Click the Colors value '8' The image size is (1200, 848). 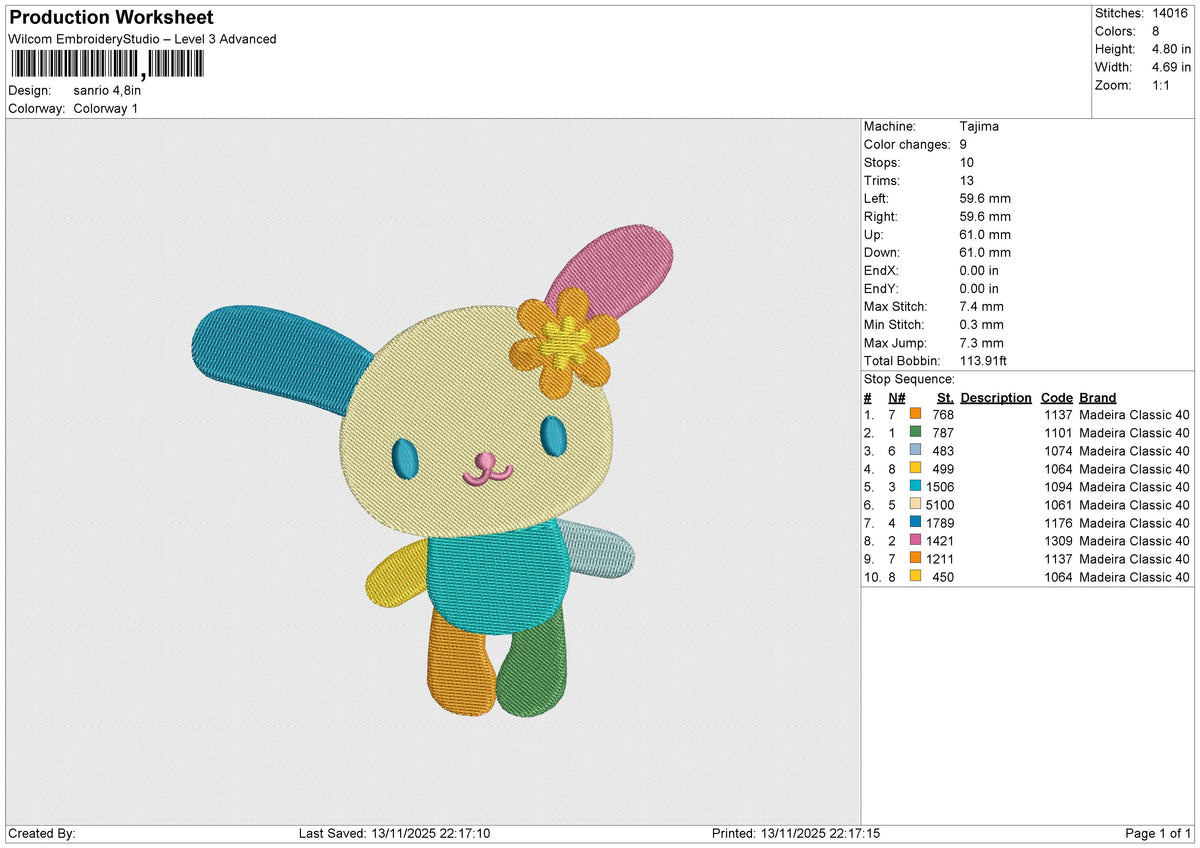tap(1157, 31)
